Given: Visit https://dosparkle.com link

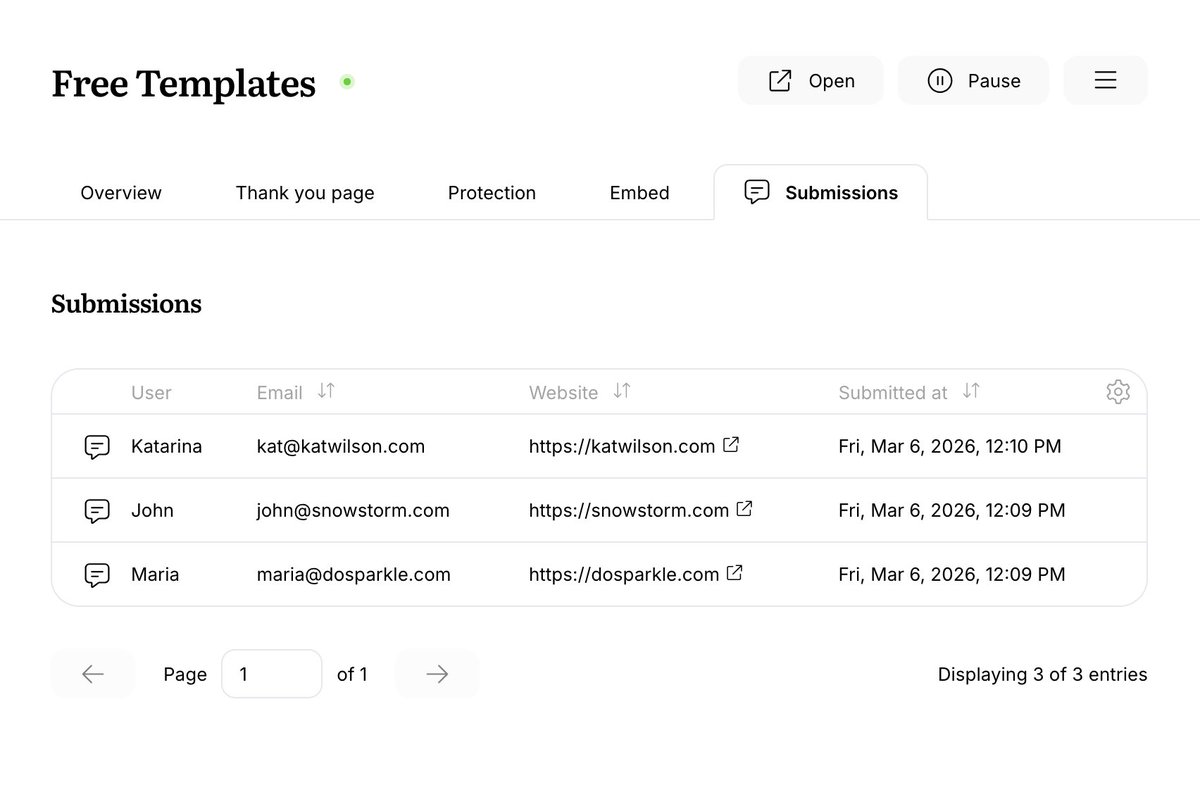Looking at the screenshot, I should click(x=624, y=574).
